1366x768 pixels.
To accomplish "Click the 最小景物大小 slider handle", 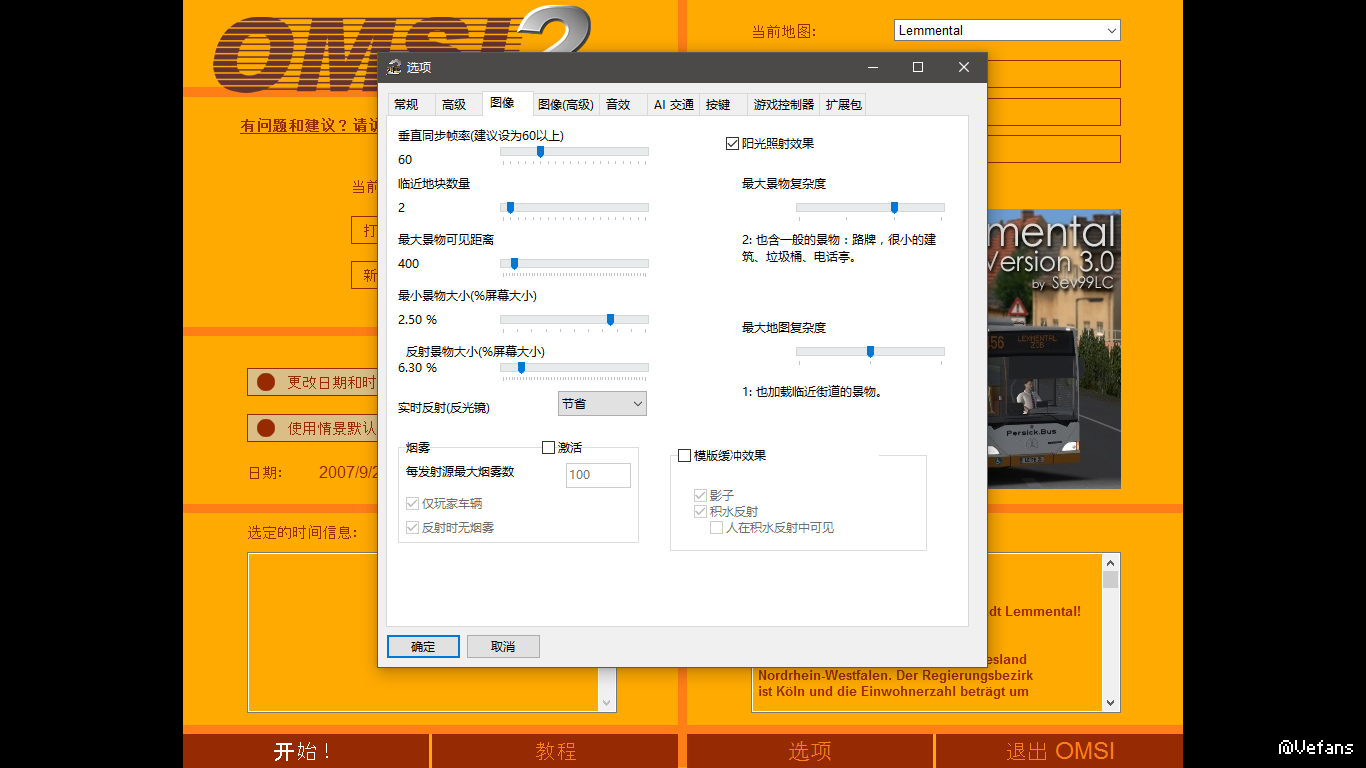I will (x=610, y=320).
